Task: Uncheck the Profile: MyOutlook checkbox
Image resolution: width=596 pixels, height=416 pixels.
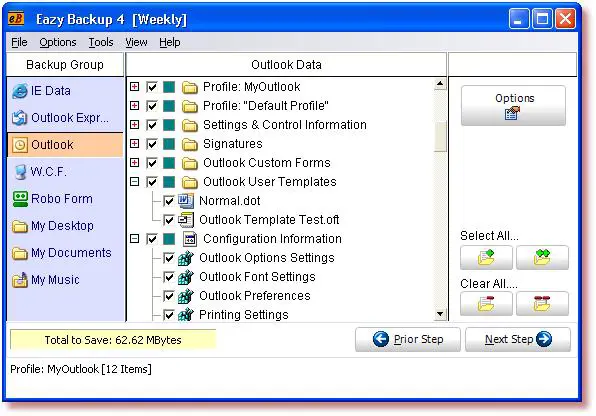Action: pos(152,87)
